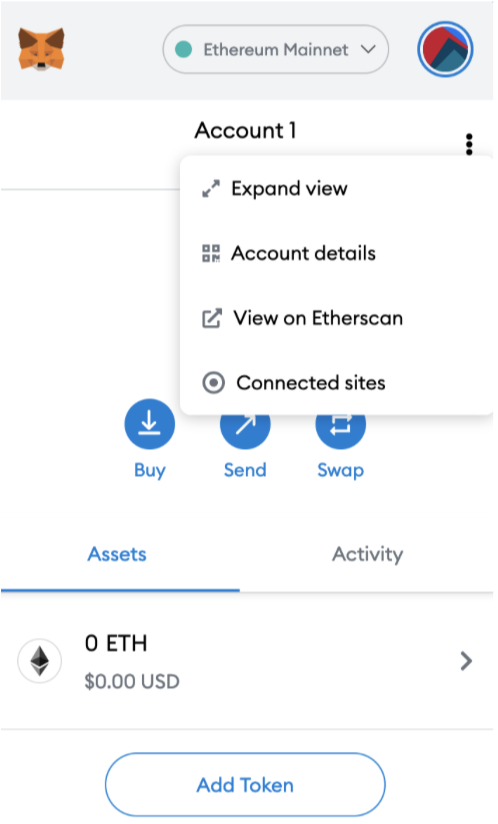Click the network selector chevron arrow
498x824 pixels.
click(368, 49)
